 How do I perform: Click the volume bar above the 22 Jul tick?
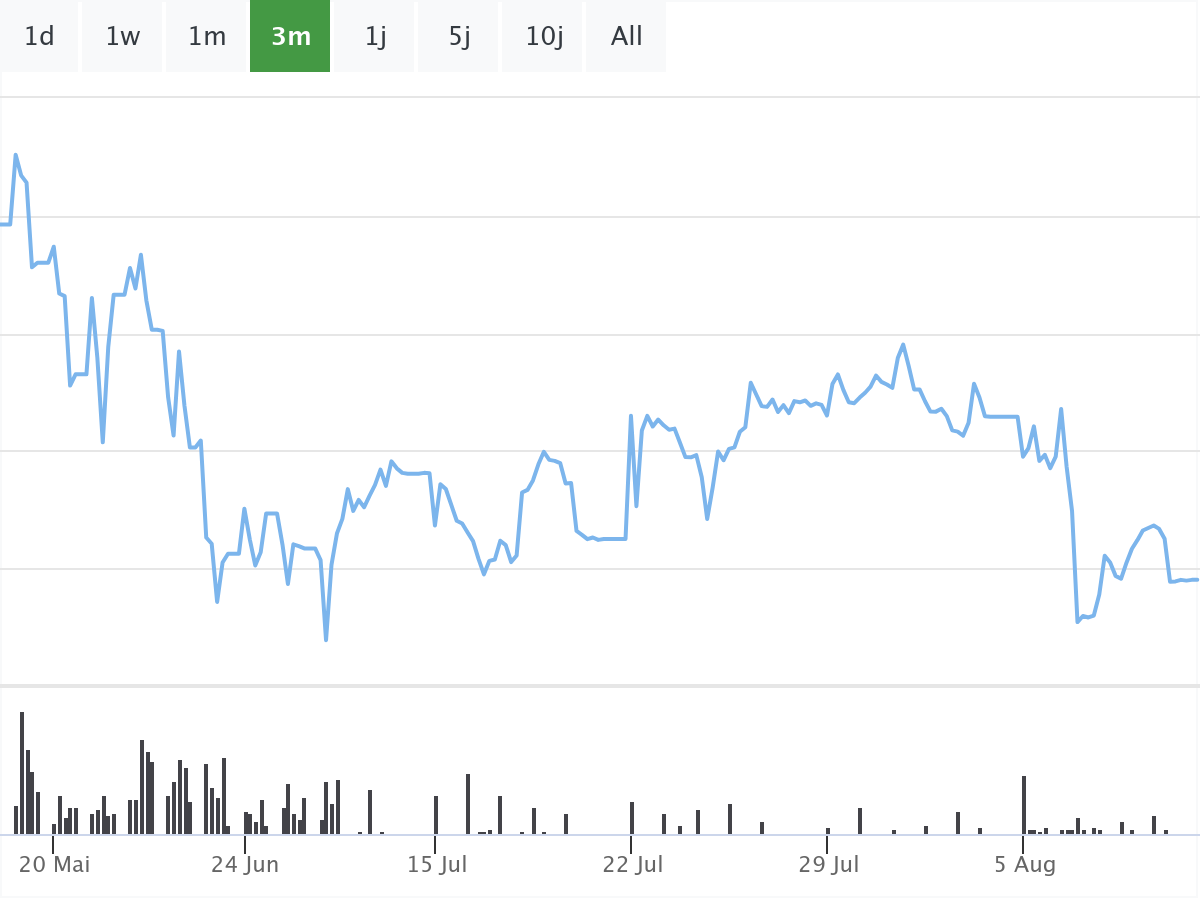pos(632,818)
